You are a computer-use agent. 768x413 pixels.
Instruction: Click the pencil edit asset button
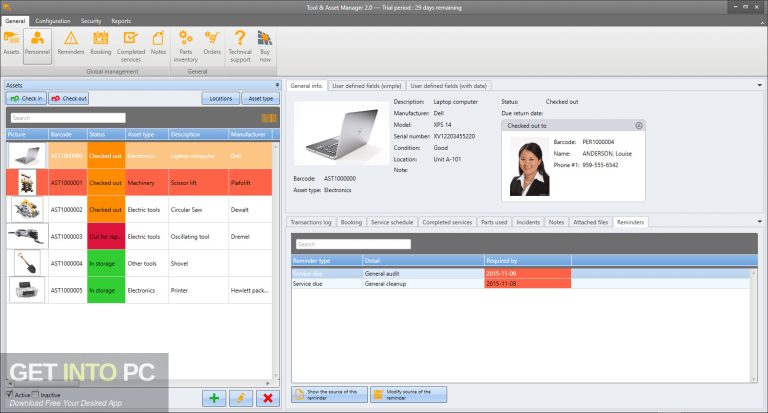point(241,398)
